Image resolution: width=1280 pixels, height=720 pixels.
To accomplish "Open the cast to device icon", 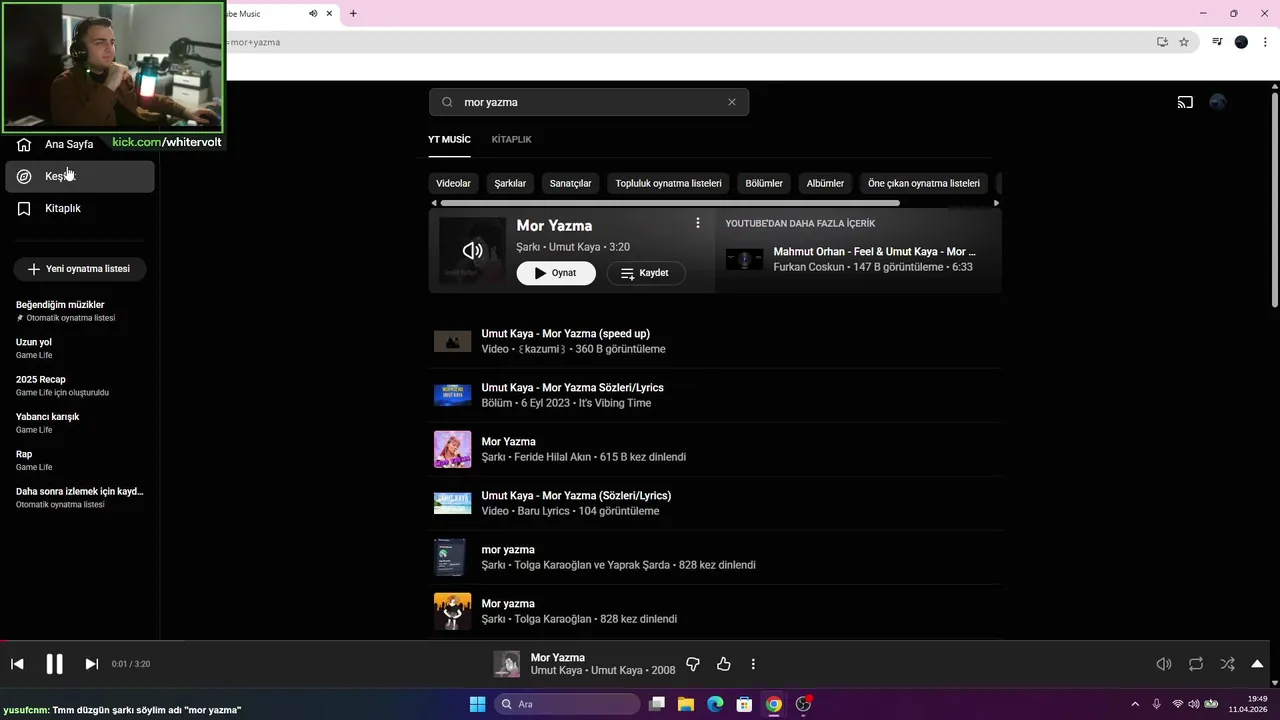I will [1185, 102].
